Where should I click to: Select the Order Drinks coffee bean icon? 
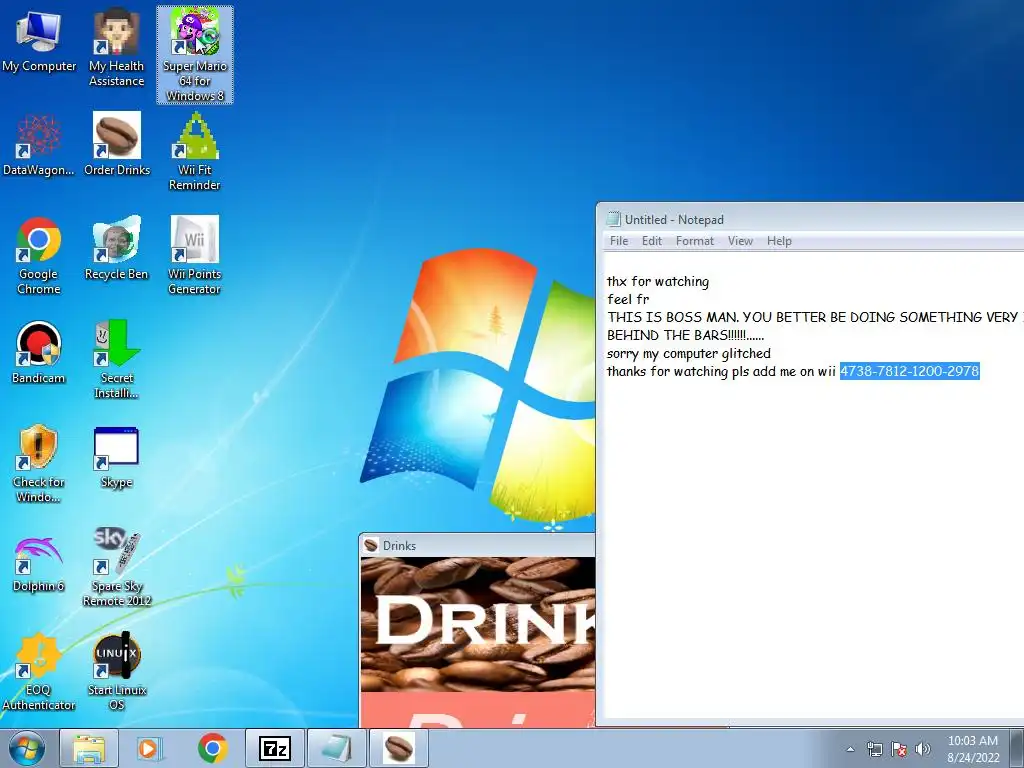pos(117,145)
